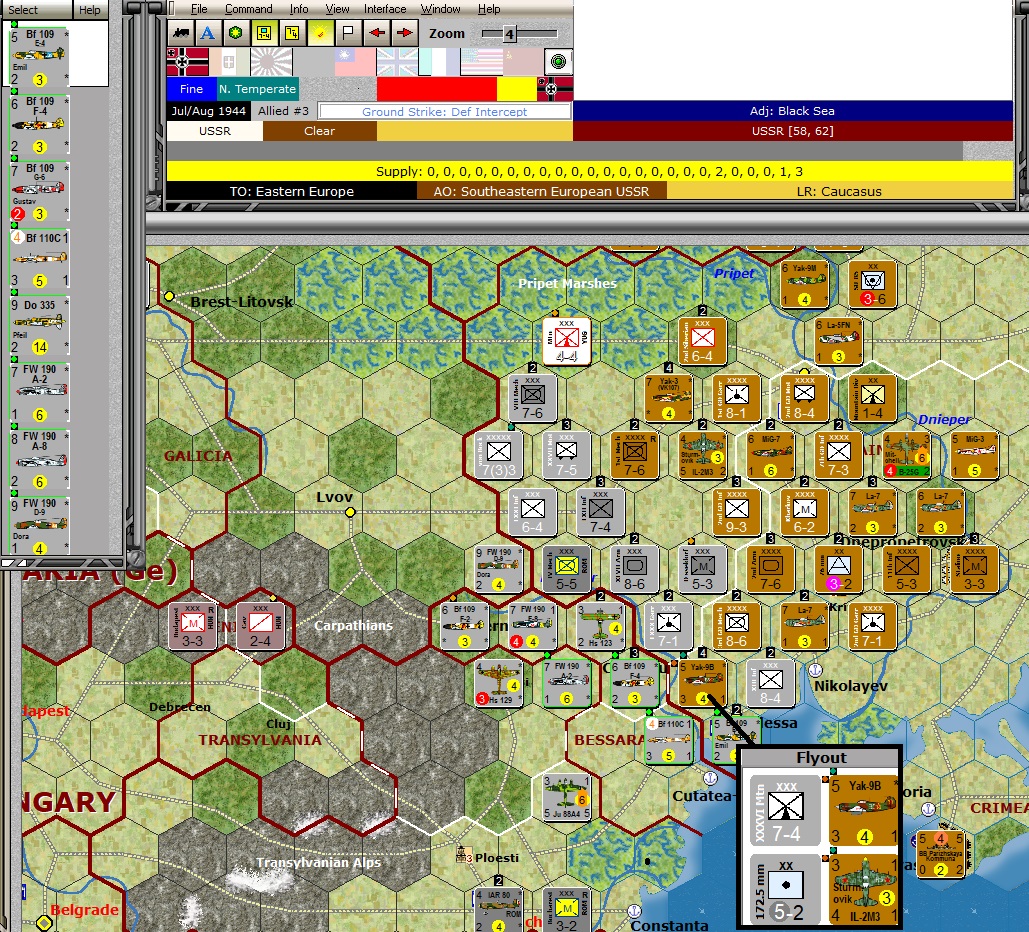
Task: Click the Adj: Black Sea bar
Action: pyautogui.click(x=792, y=111)
